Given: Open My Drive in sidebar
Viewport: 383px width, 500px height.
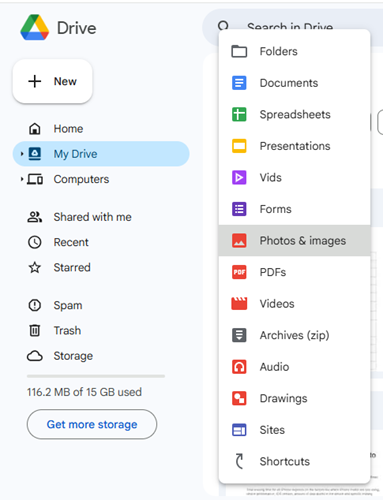Looking at the screenshot, I should point(101,154).
